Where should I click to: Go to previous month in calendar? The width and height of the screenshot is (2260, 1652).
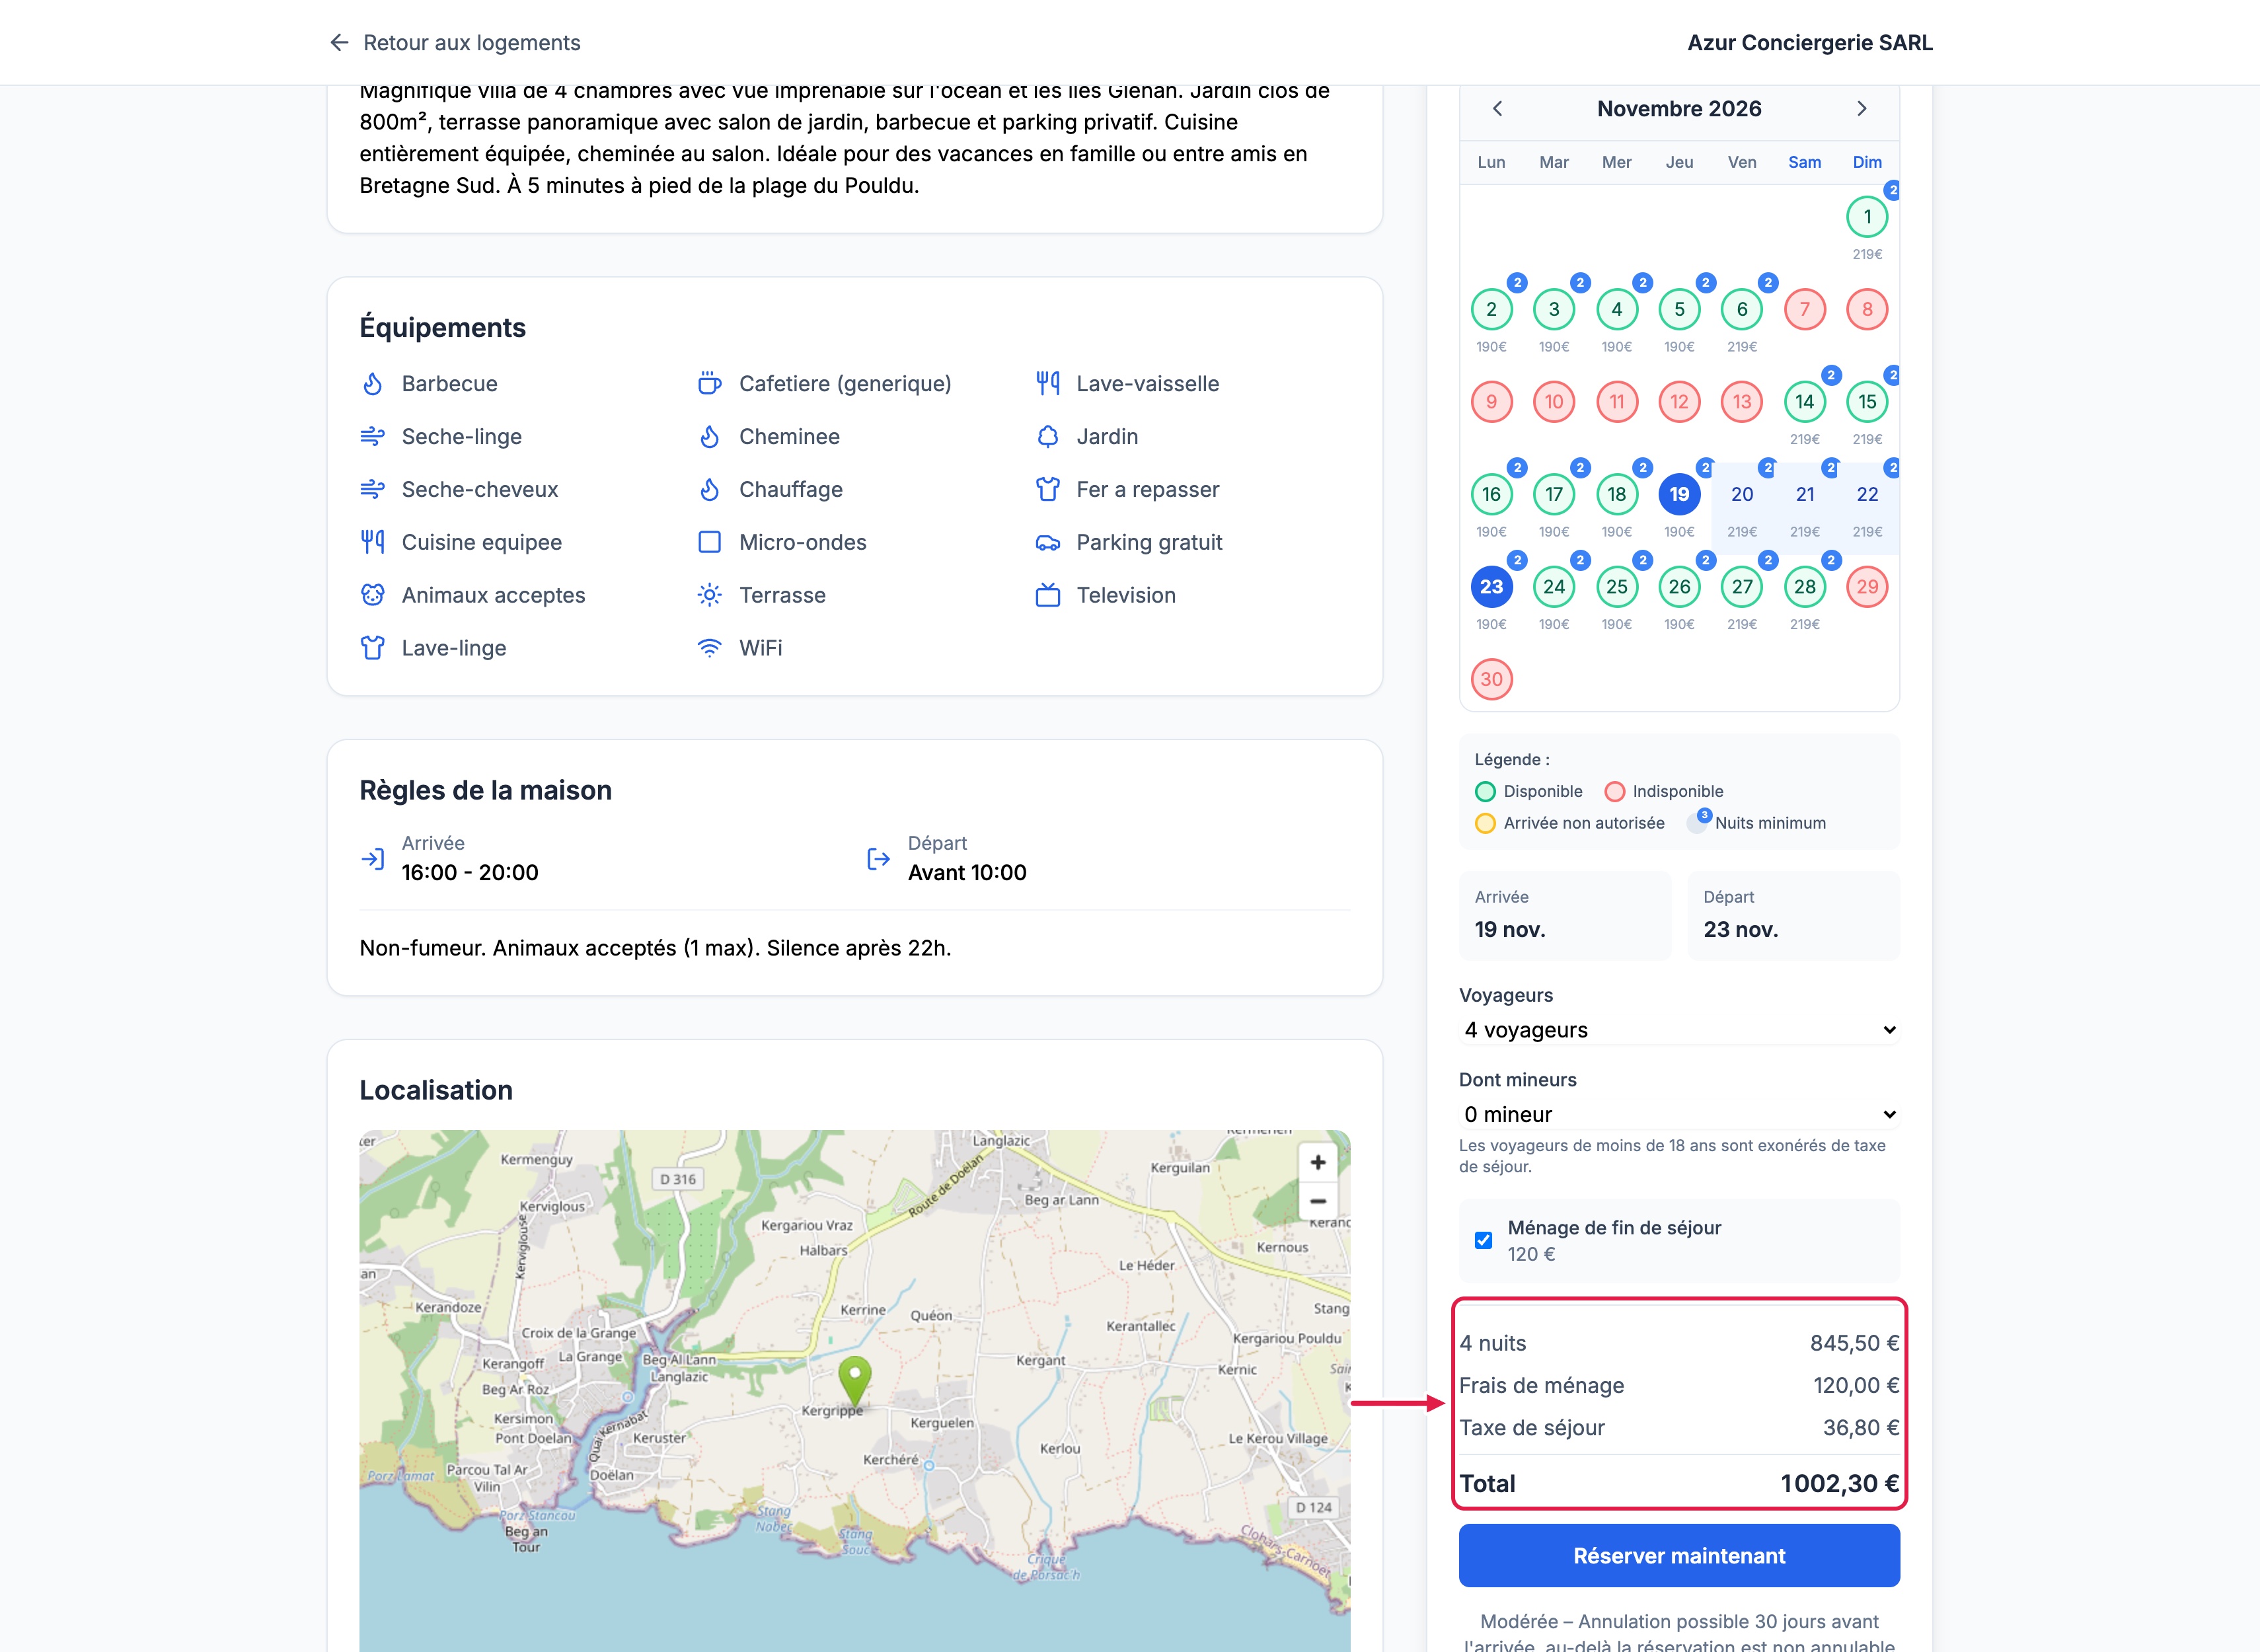click(1497, 108)
